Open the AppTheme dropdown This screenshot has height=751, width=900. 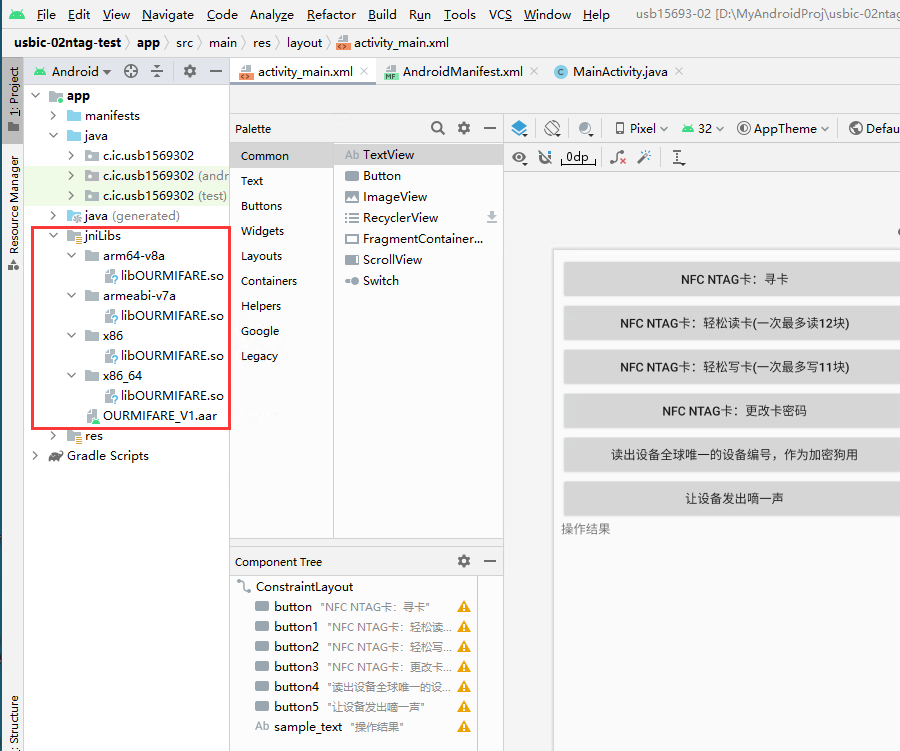click(x=783, y=129)
